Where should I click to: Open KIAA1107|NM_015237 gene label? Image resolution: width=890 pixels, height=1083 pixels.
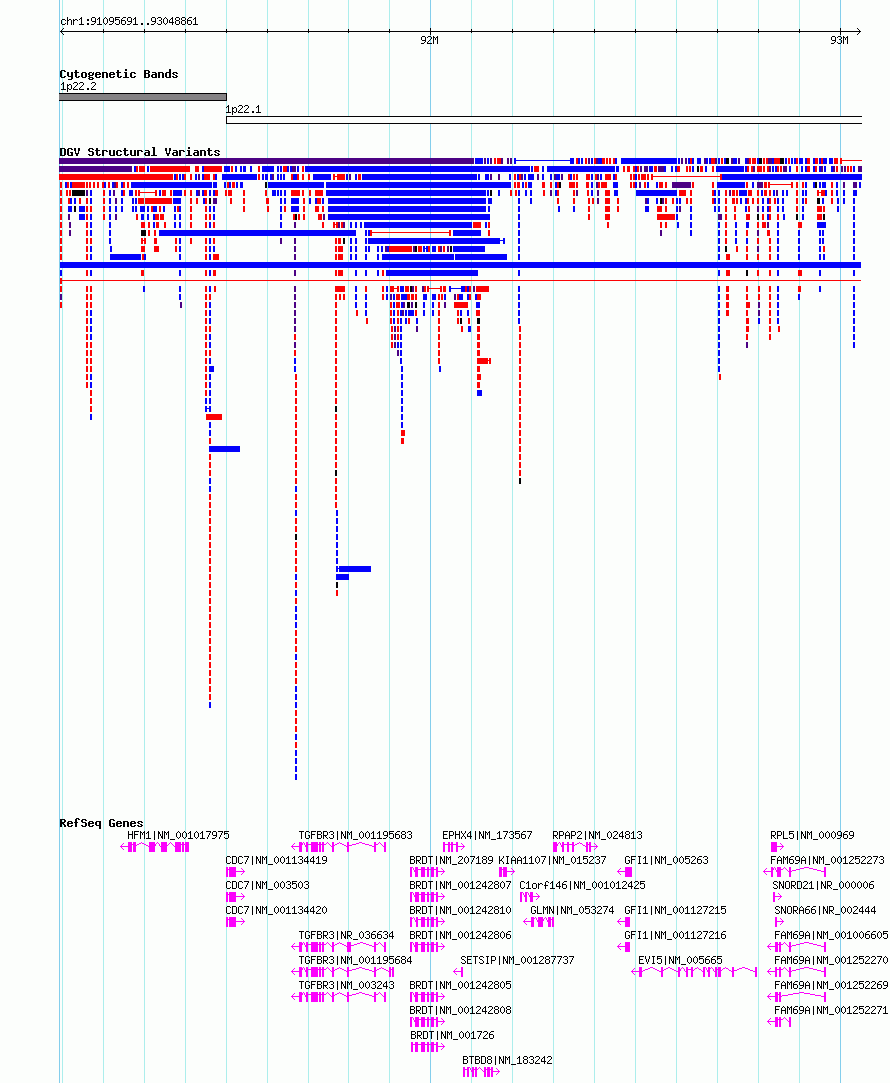[x=552, y=860]
